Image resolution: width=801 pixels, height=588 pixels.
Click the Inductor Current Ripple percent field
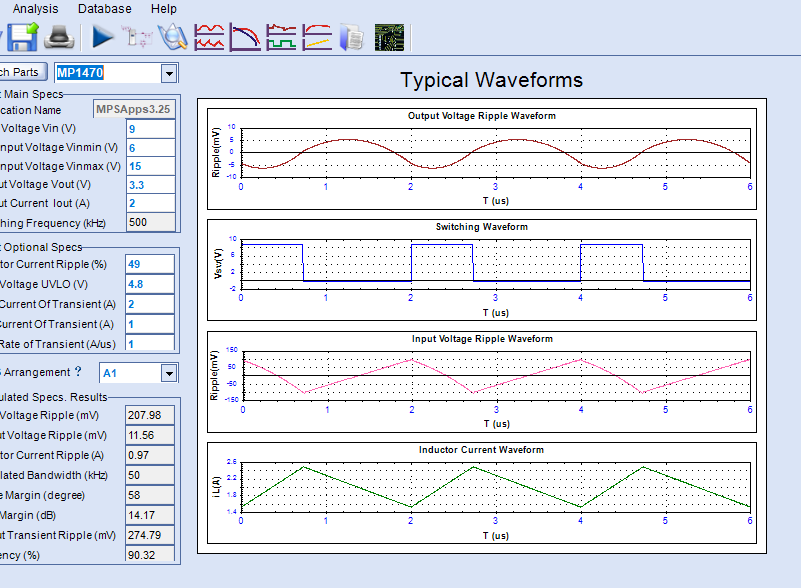150,263
